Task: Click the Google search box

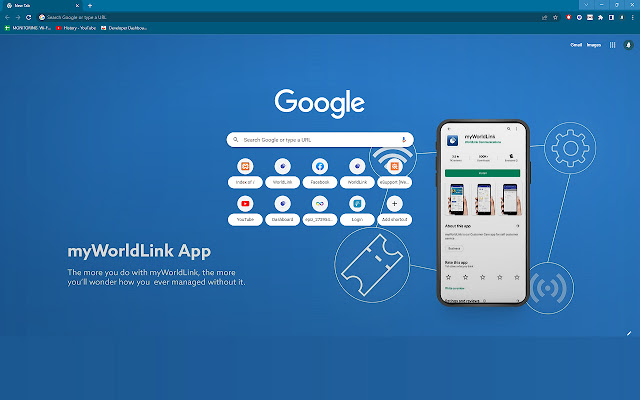Action: [320, 140]
